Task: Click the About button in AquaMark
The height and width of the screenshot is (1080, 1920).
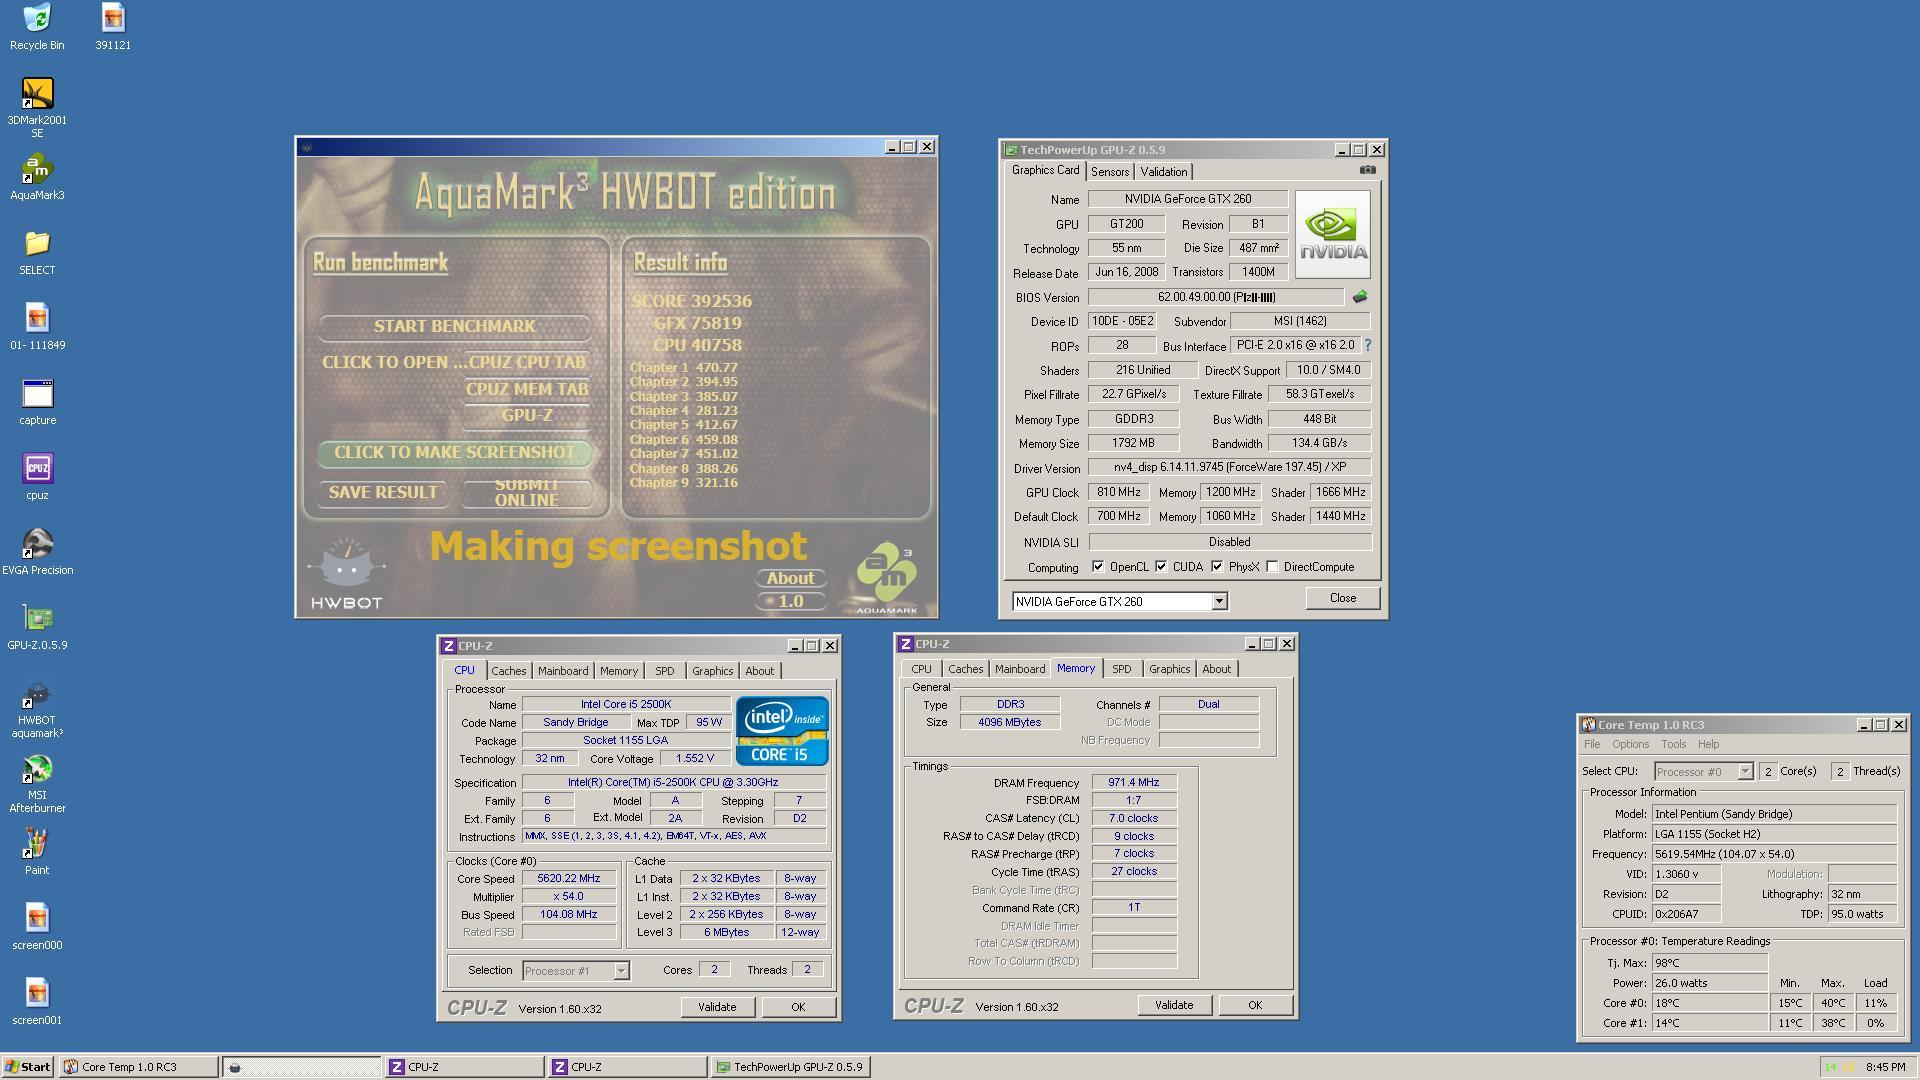Action: point(790,578)
